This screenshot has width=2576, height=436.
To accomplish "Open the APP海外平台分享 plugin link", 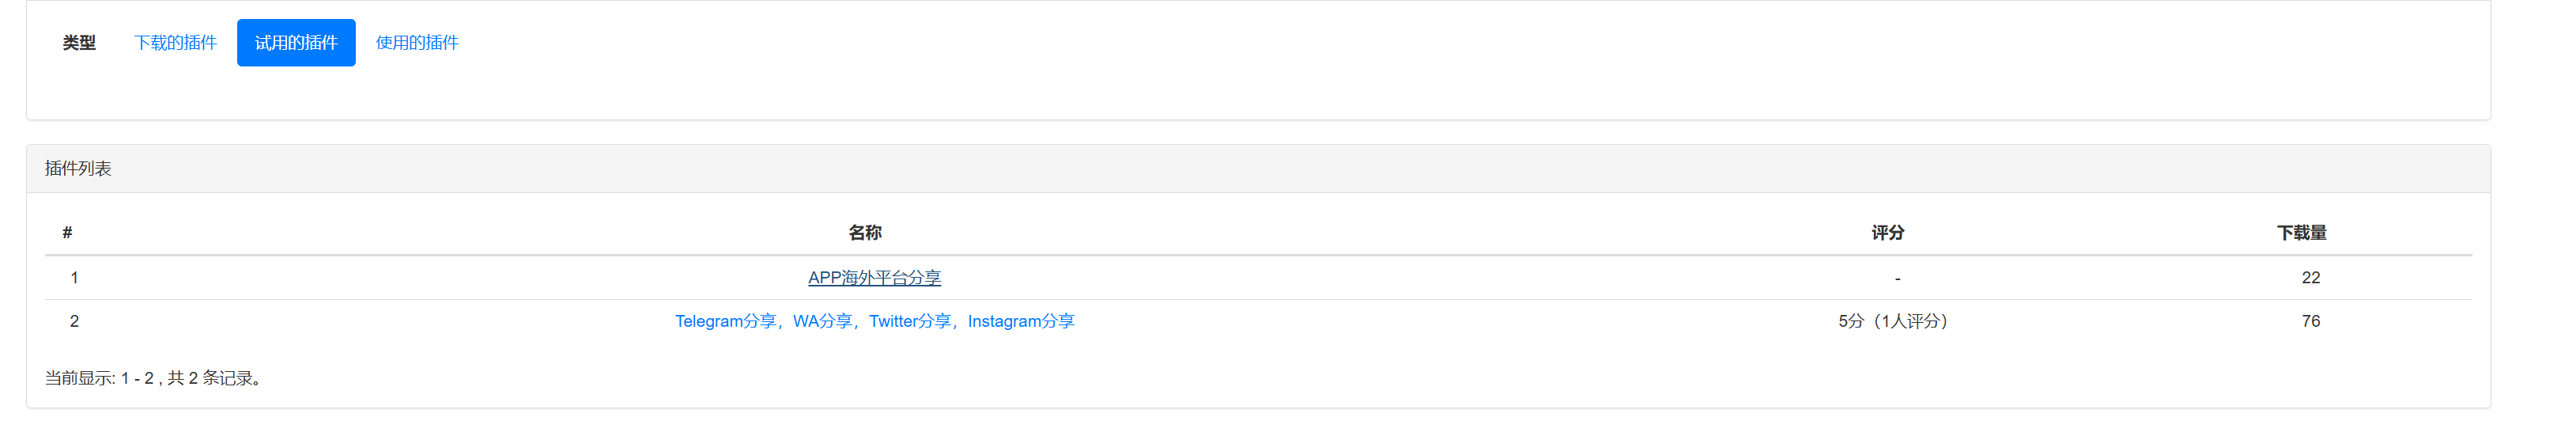I will click(x=874, y=278).
